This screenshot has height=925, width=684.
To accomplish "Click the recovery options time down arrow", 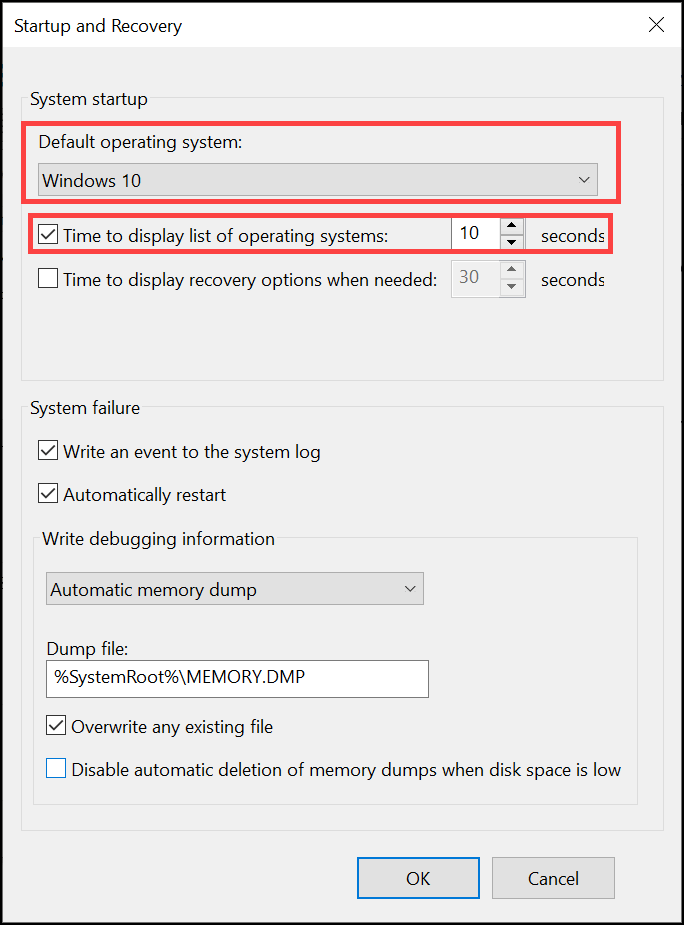I will (x=513, y=284).
